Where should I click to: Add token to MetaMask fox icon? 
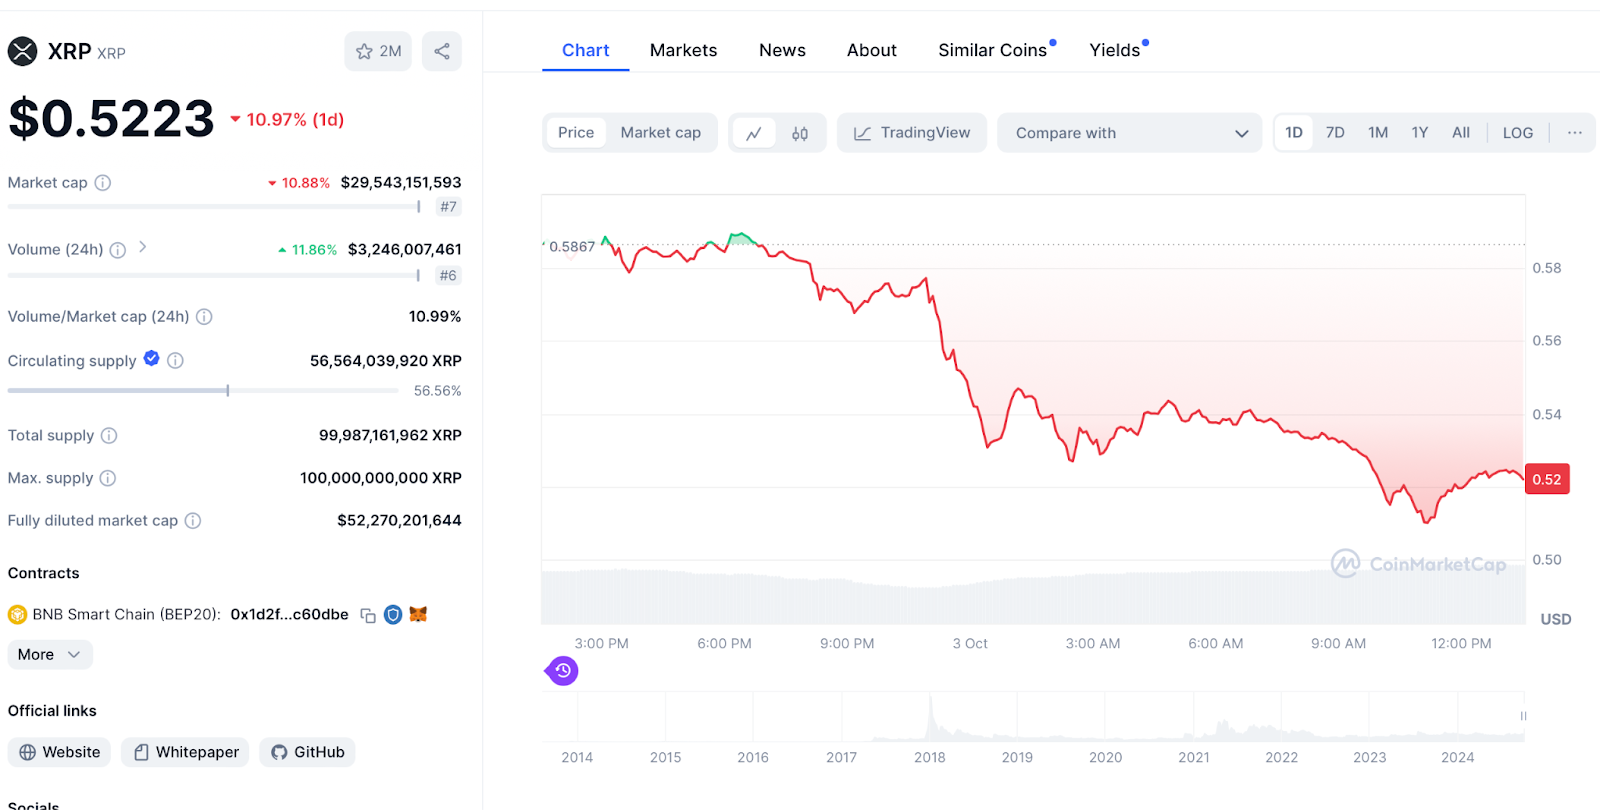418,614
